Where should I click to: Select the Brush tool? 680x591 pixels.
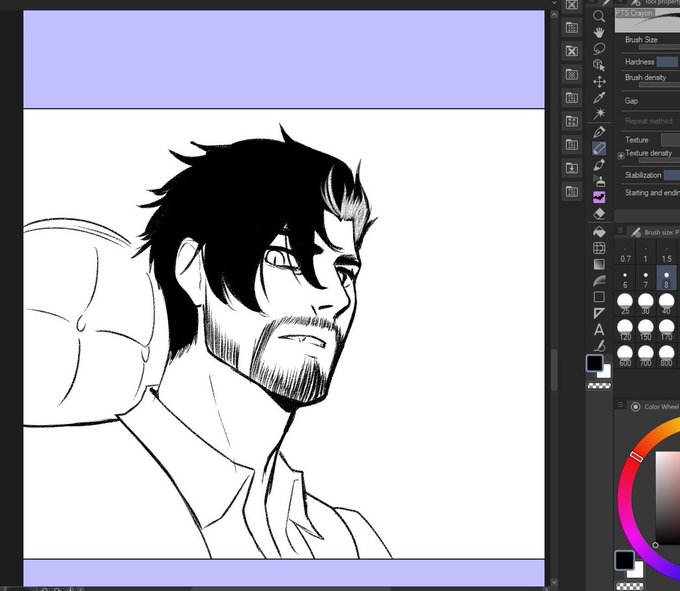[599, 165]
